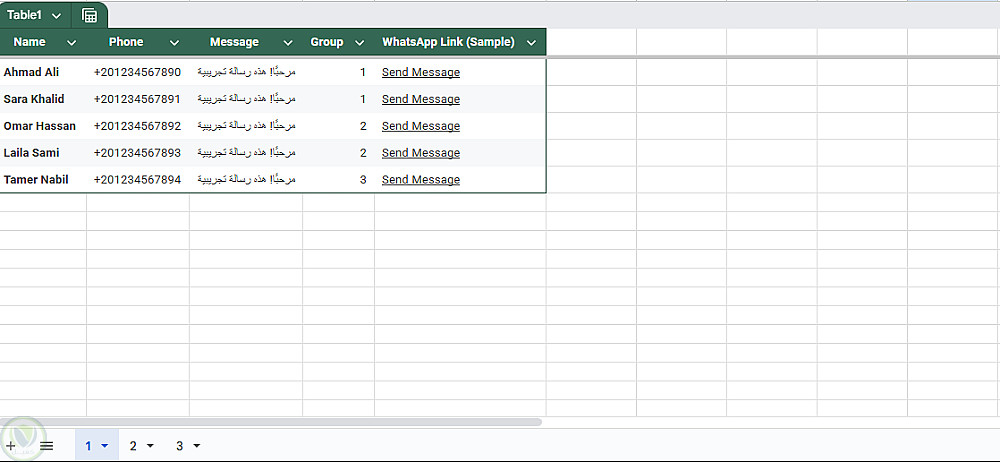The width and height of the screenshot is (1000, 462).
Task: Open the Phone column filter dropdown
Action: point(174,43)
